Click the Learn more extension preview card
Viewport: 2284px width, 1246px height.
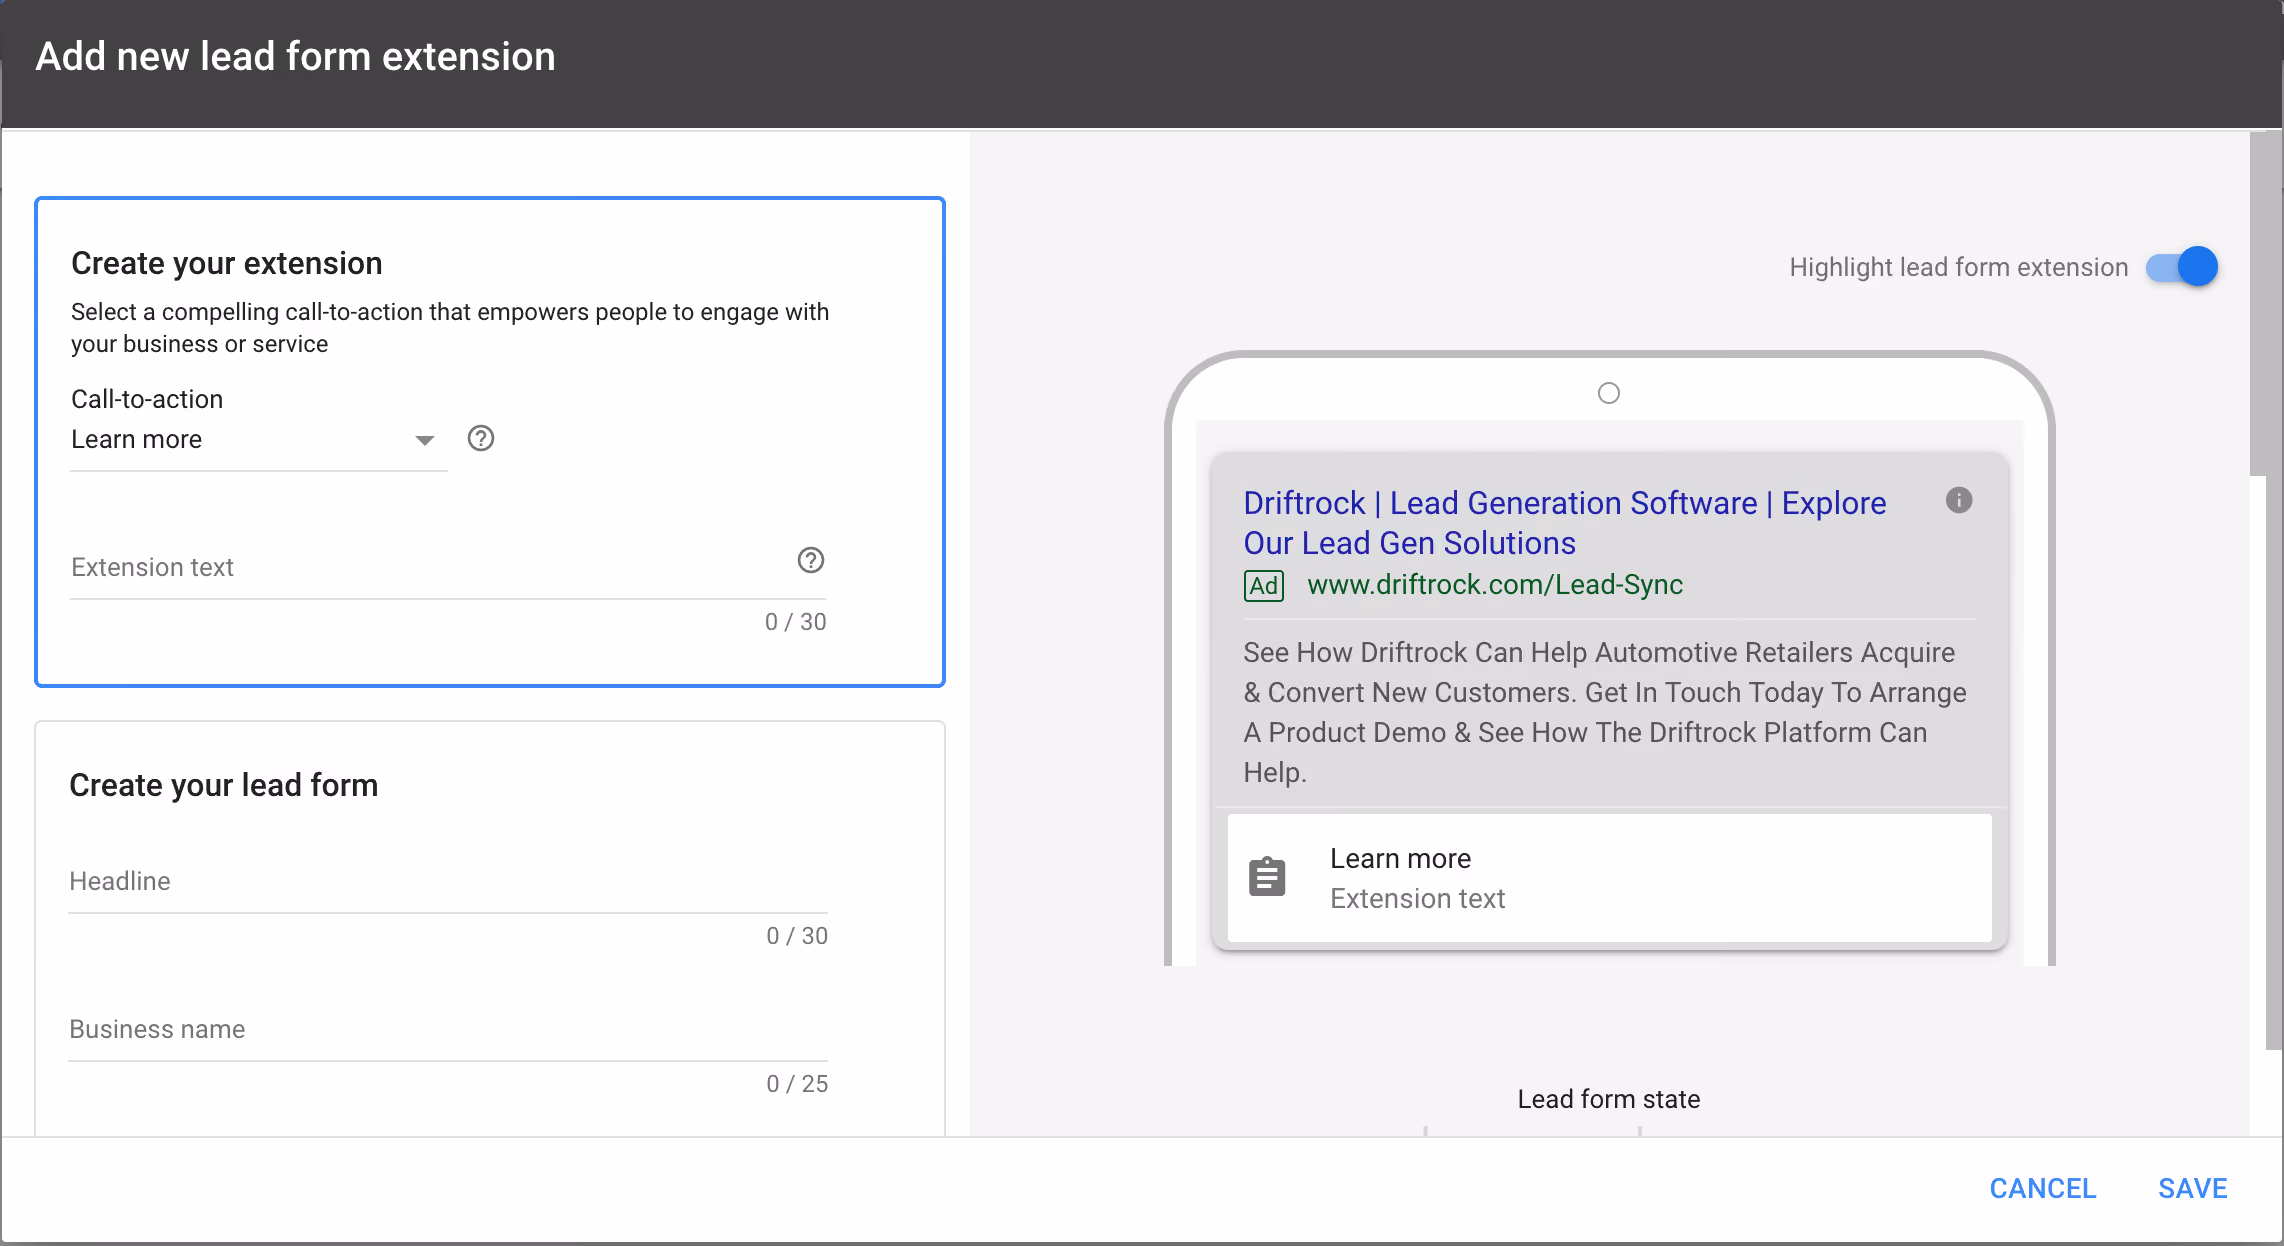[x=1609, y=877]
